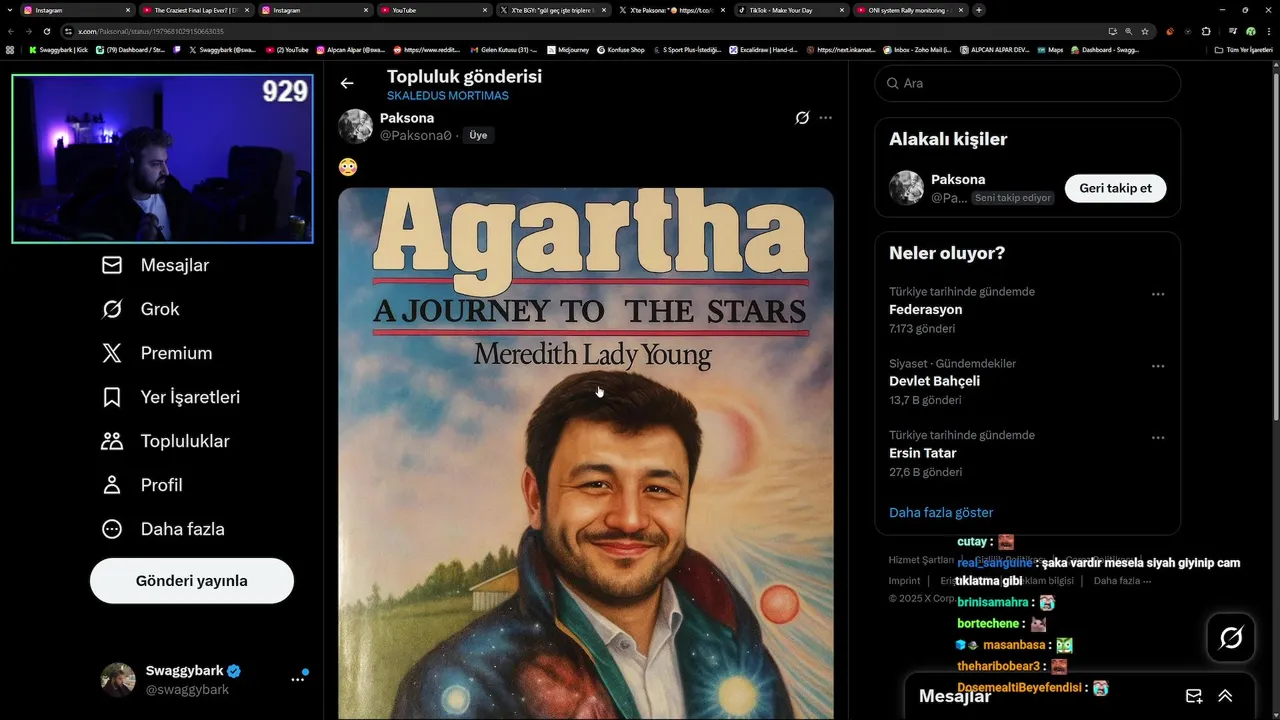Screen dimensions: 1280x720
Task: Open Grok from the left sidebar
Action: coord(140,309)
